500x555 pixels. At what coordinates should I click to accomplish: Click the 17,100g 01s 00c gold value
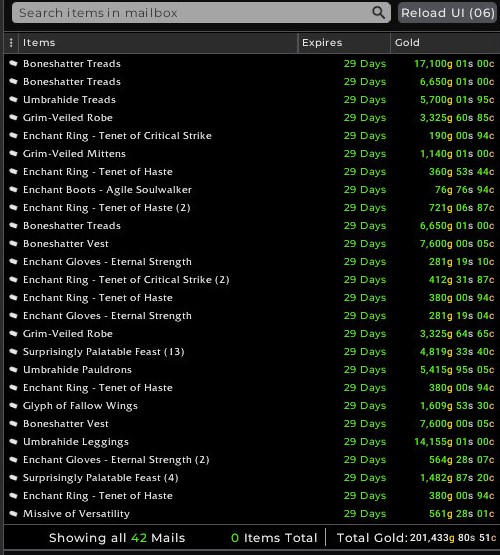454,64
